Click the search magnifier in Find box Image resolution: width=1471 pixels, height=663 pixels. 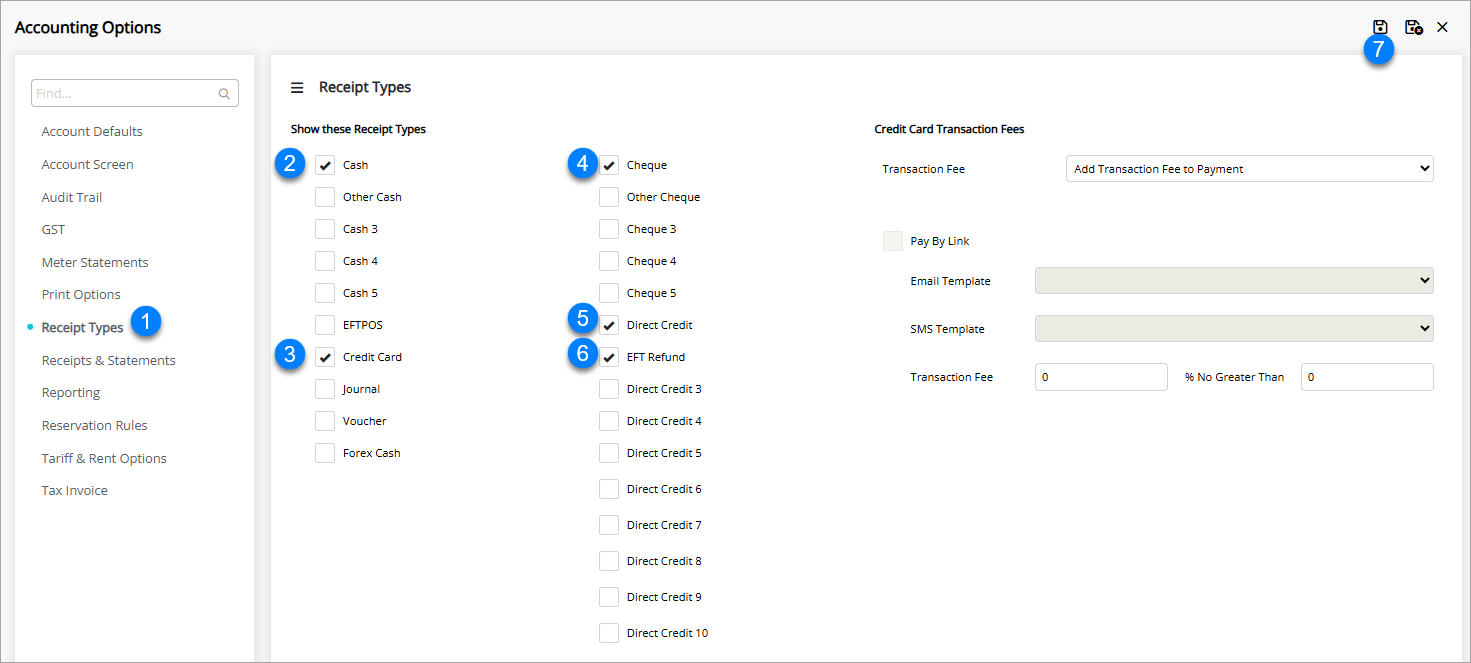point(224,94)
